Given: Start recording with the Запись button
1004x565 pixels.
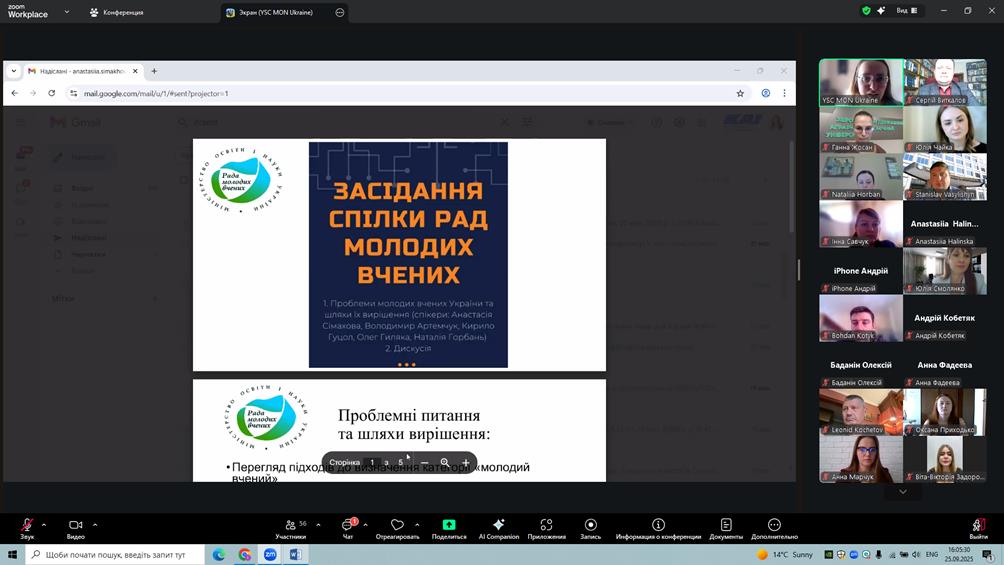Looking at the screenshot, I should pyautogui.click(x=590, y=526).
